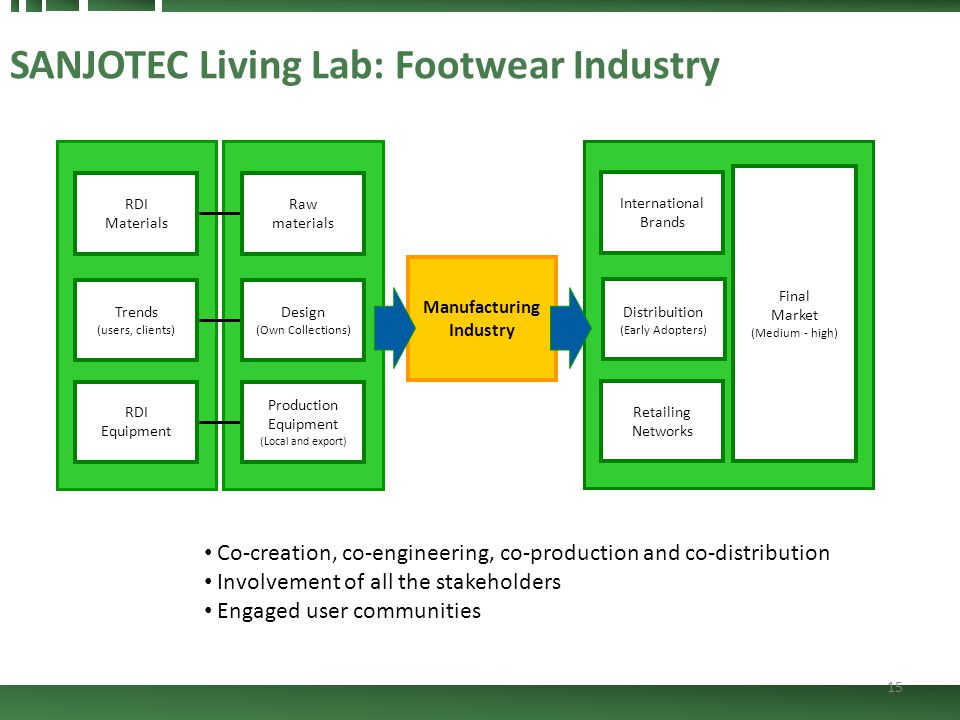Select the Production Equipment box
Screen dimensions: 960x720
(303, 421)
